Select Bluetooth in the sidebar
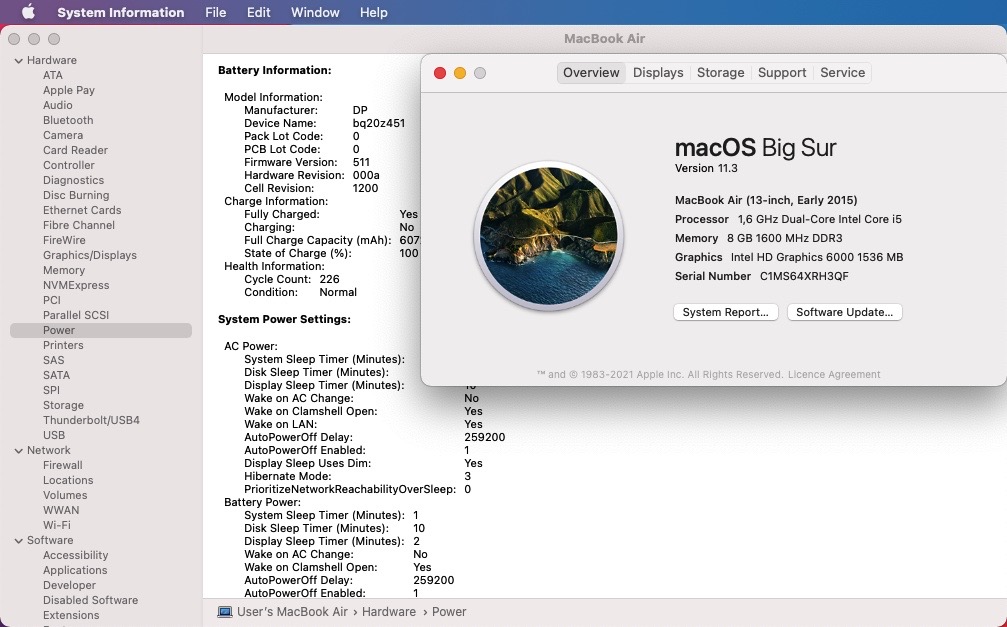The height and width of the screenshot is (627, 1007). 68,120
